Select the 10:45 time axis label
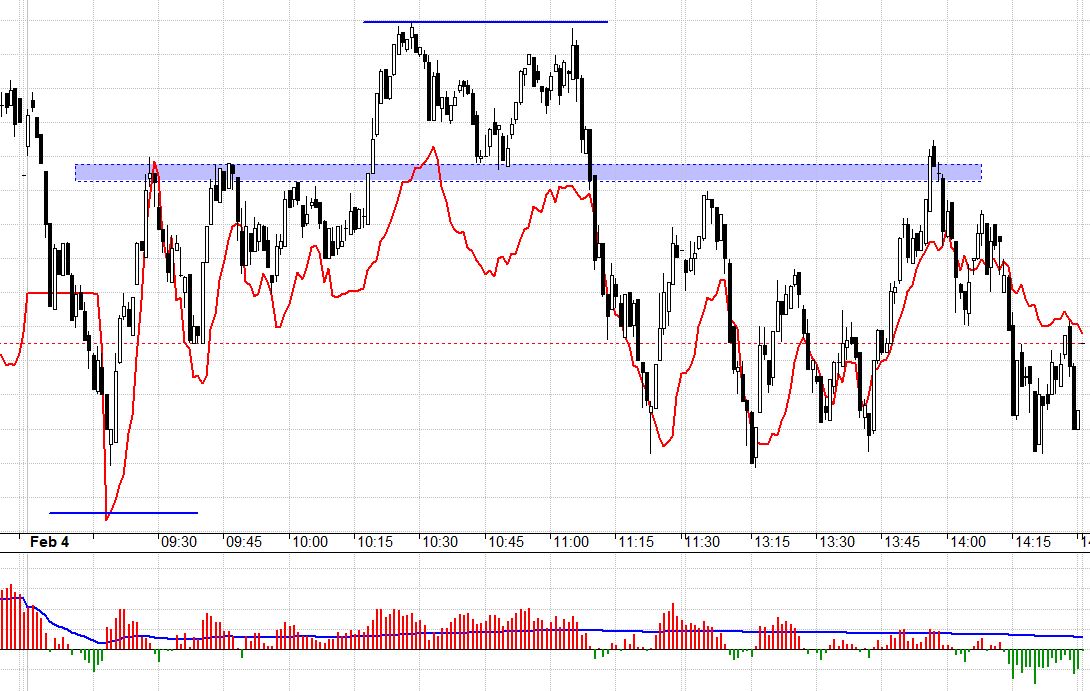The height and width of the screenshot is (691, 1090). pyautogui.click(x=506, y=542)
